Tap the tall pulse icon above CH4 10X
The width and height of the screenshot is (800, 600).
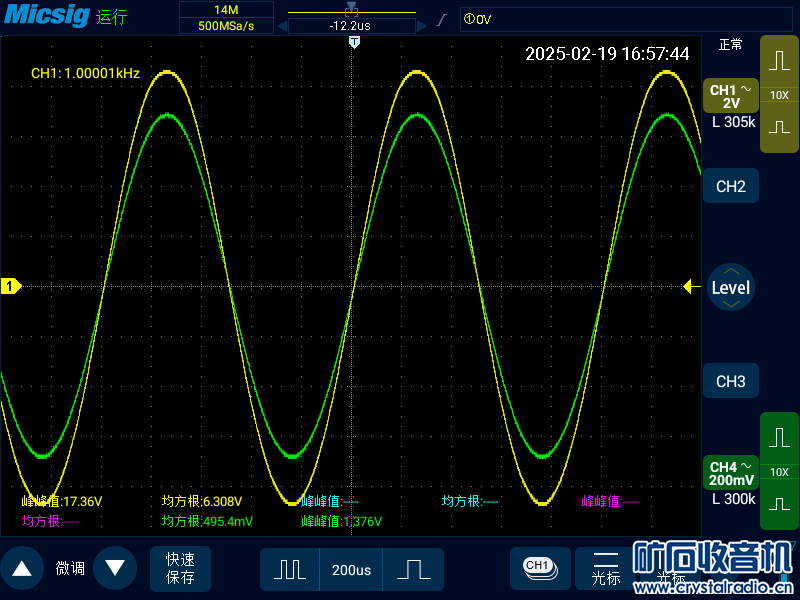[779, 438]
